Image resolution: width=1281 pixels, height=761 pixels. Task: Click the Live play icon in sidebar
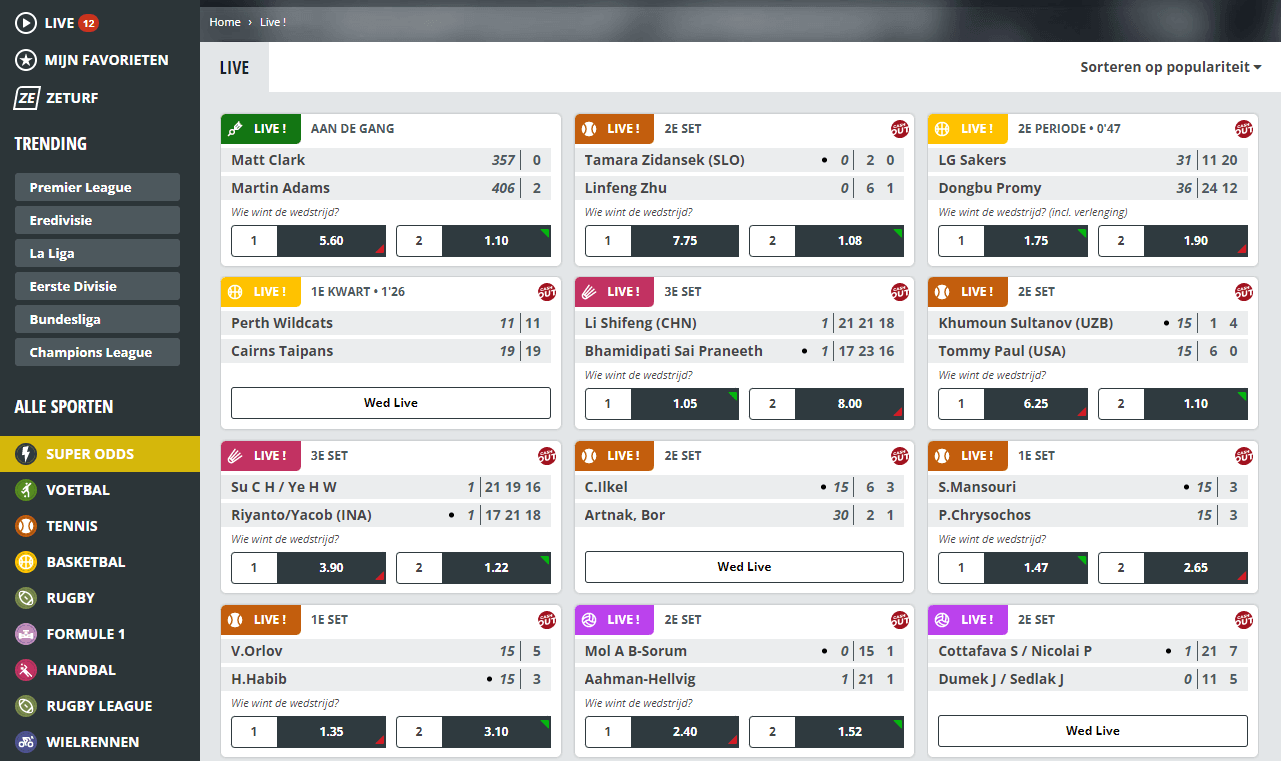(26, 22)
